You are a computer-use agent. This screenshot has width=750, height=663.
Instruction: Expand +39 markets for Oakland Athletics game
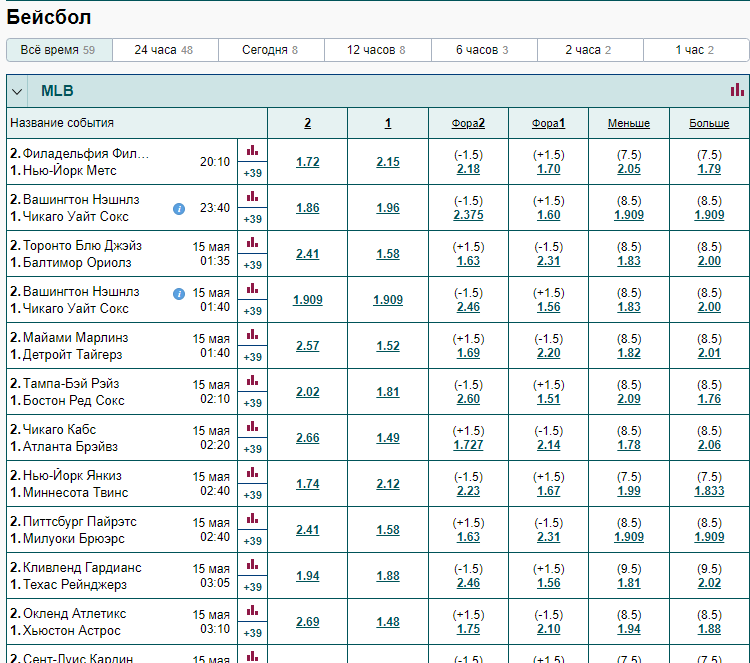[253, 633]
